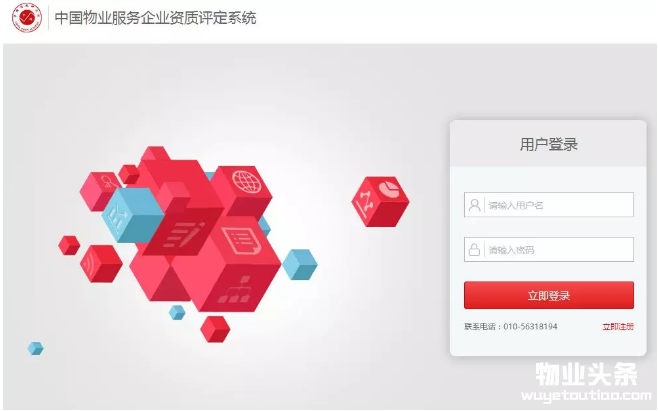Screen dimensions: 658x411
Task: Click the 用户登录 panel heading
Action: click(549, 144)
